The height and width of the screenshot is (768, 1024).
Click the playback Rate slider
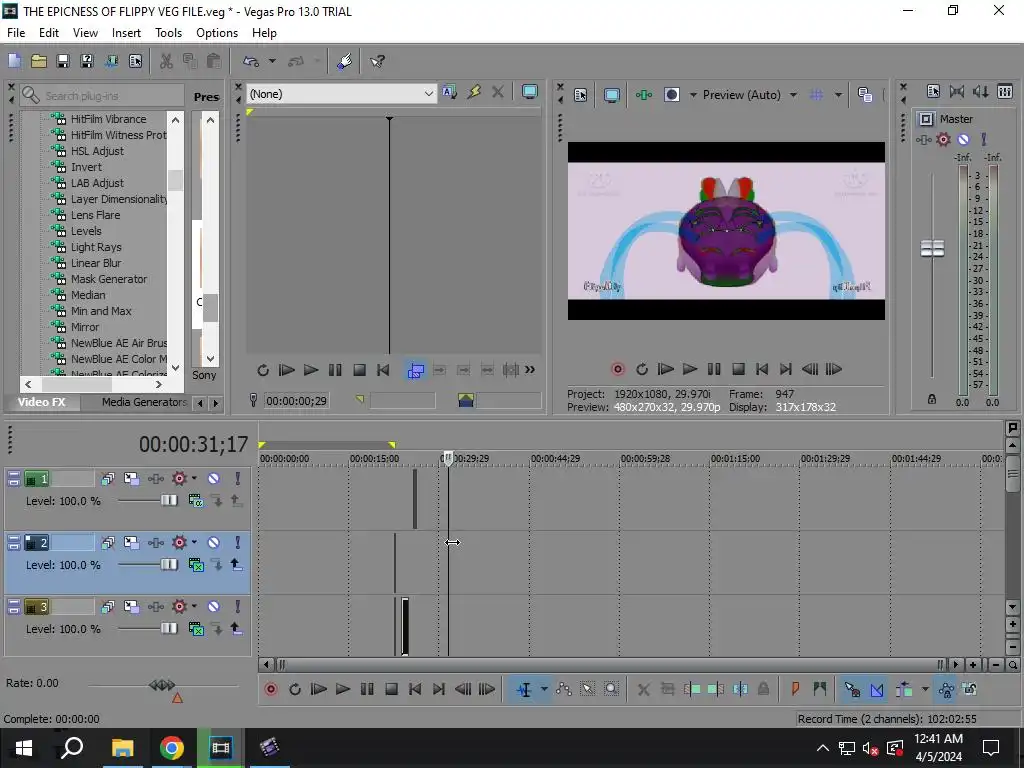163,685
